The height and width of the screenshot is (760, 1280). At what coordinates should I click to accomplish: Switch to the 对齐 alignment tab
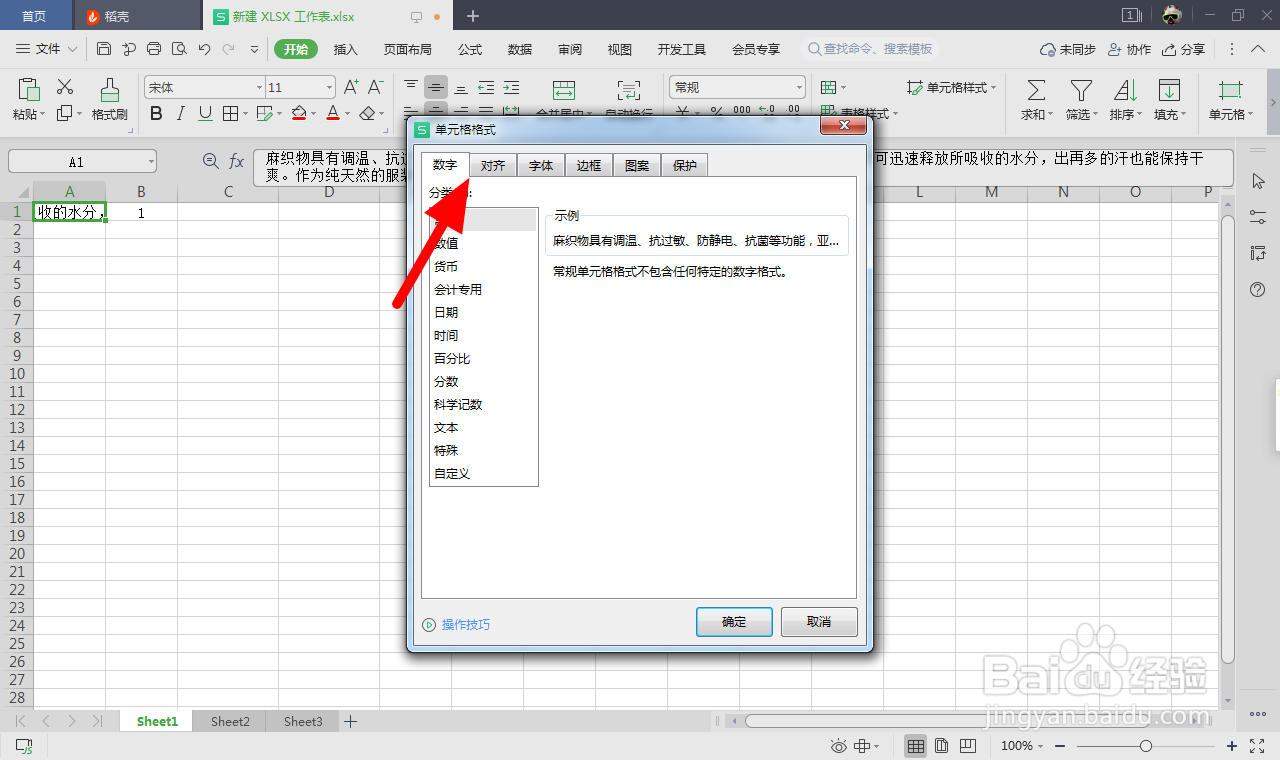point(492,165)
